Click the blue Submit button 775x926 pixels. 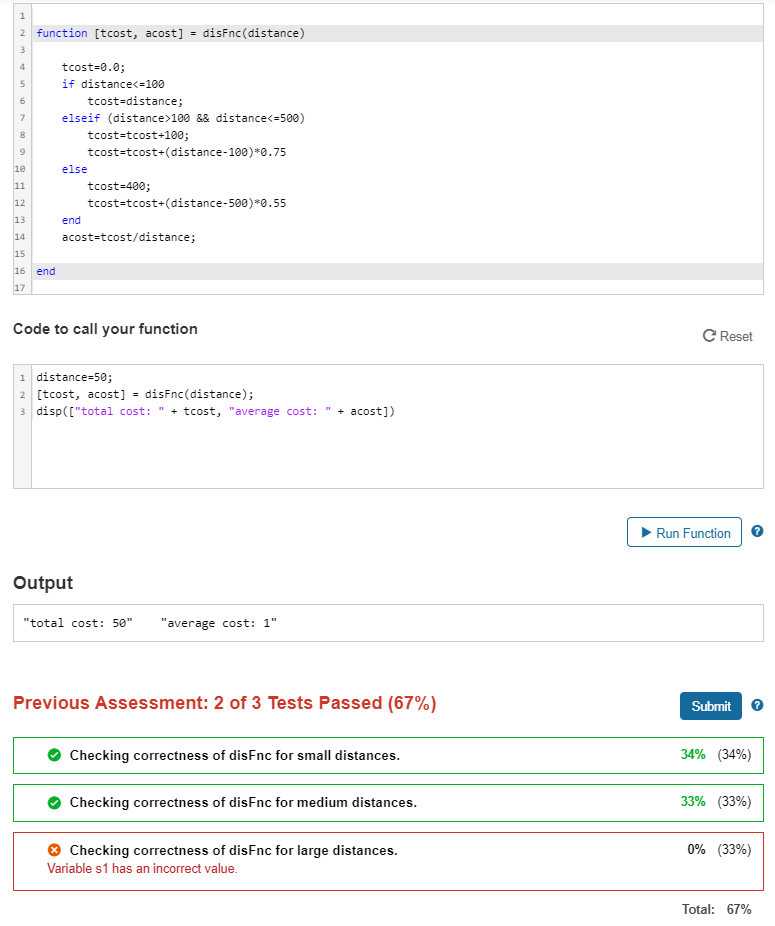coord(711,706)
